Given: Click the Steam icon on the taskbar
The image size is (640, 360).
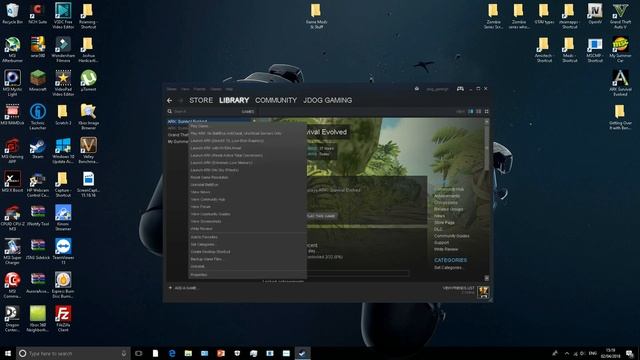Looking at the screenshot, I should (x=302, y=353).
